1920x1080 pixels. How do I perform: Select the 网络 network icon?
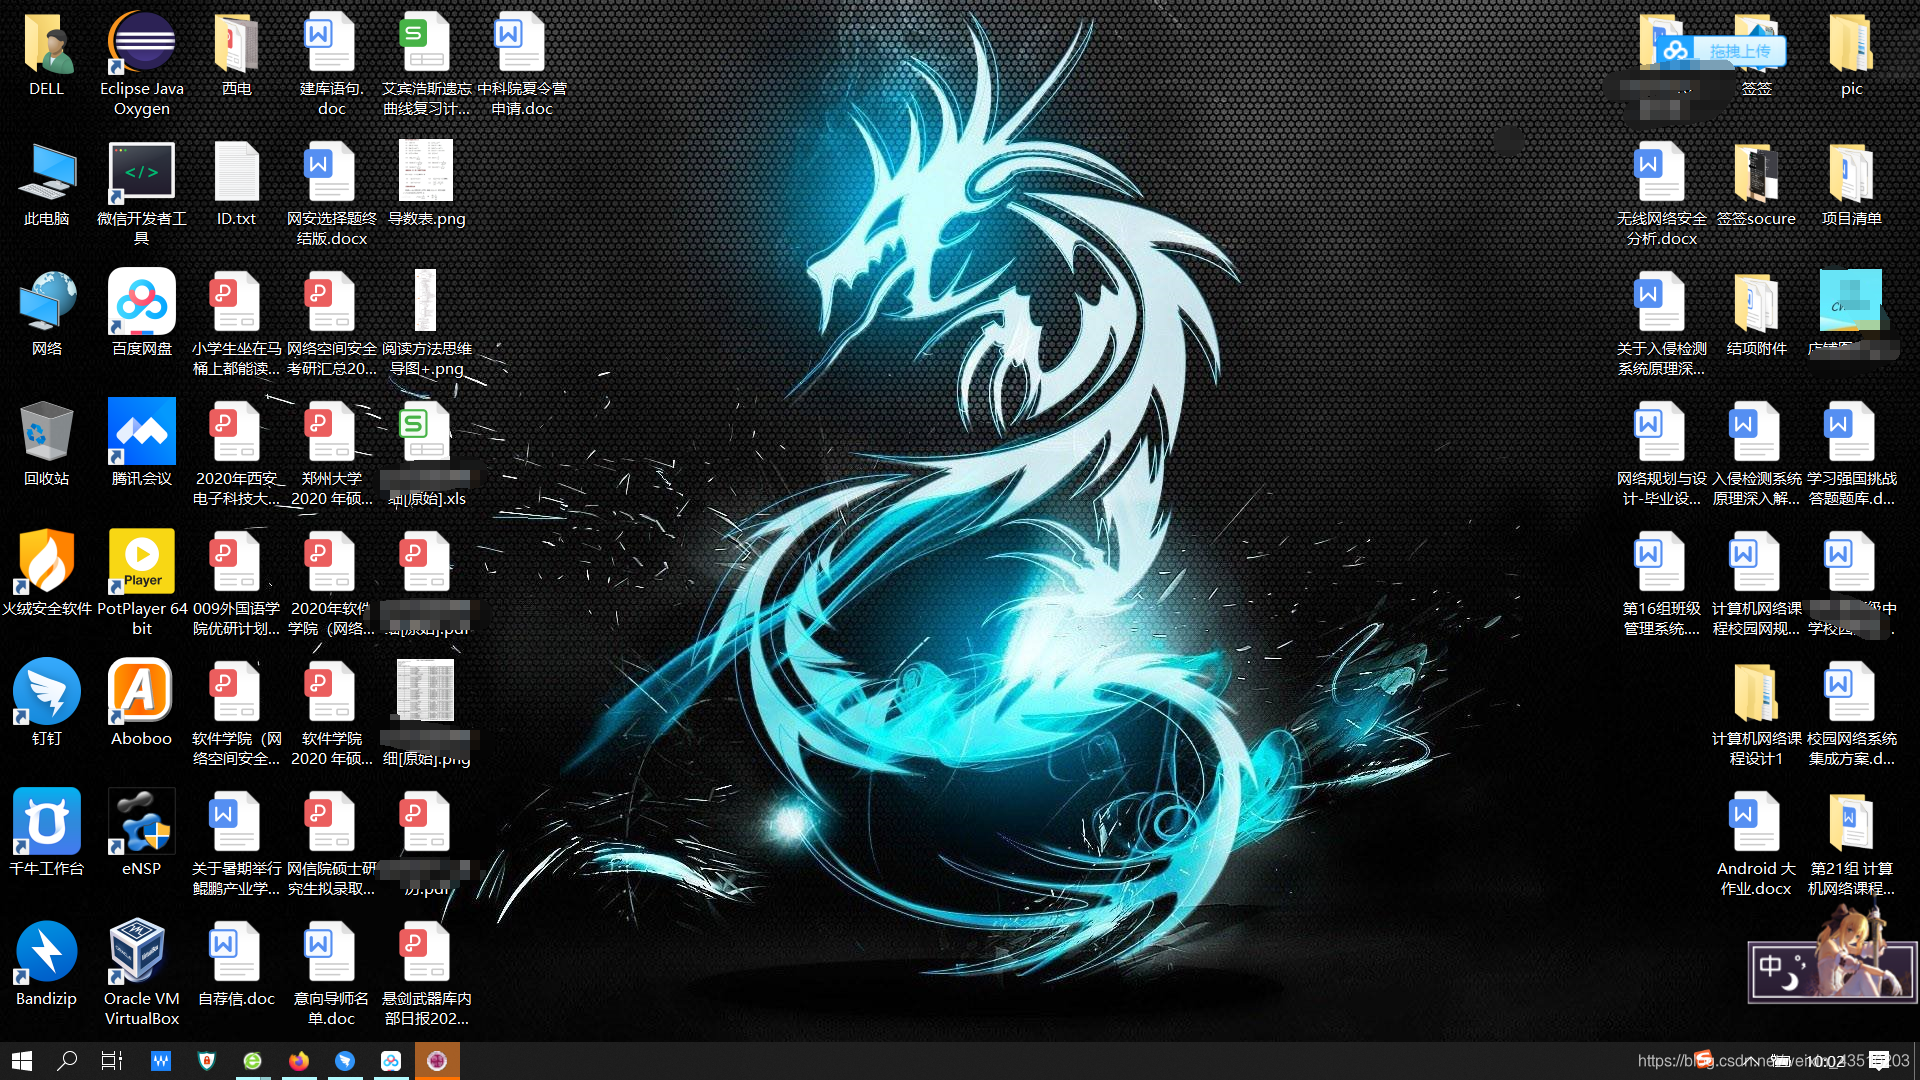46,315
